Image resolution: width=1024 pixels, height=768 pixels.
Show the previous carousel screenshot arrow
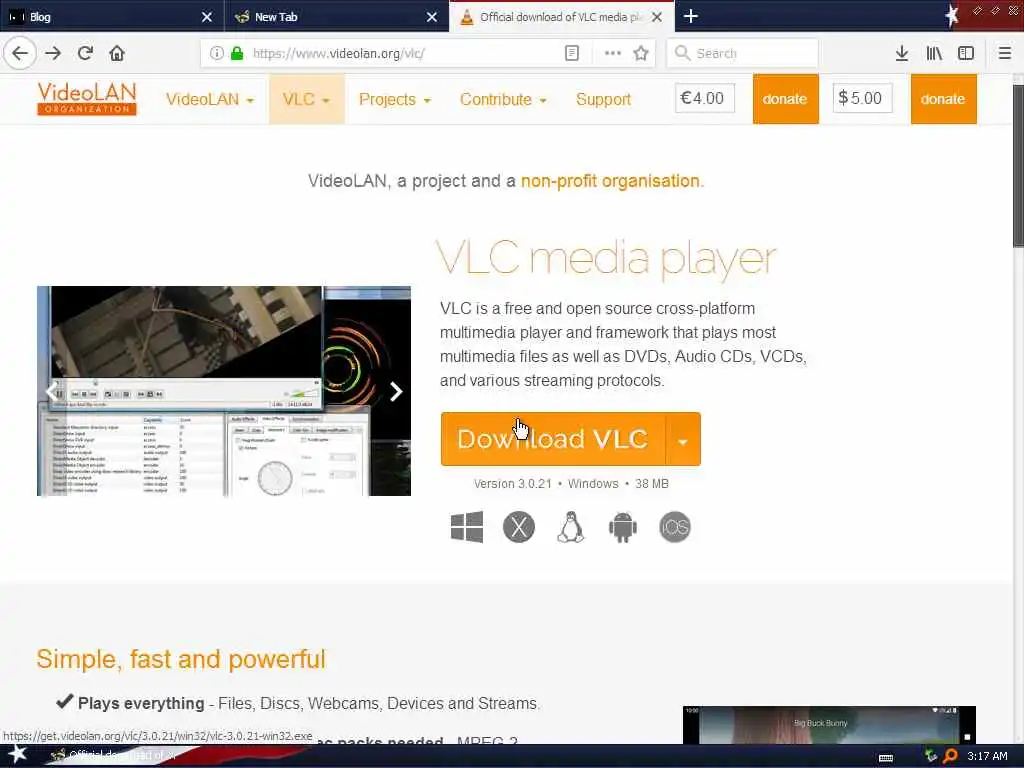tap(51, 392)
